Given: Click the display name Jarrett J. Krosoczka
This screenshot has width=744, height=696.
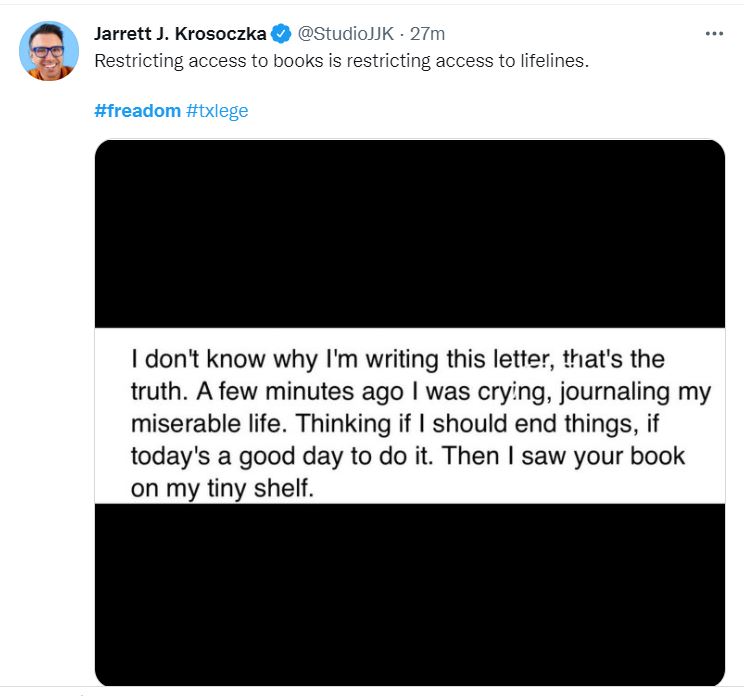Looking at the screenshot, I should point(181,34).
